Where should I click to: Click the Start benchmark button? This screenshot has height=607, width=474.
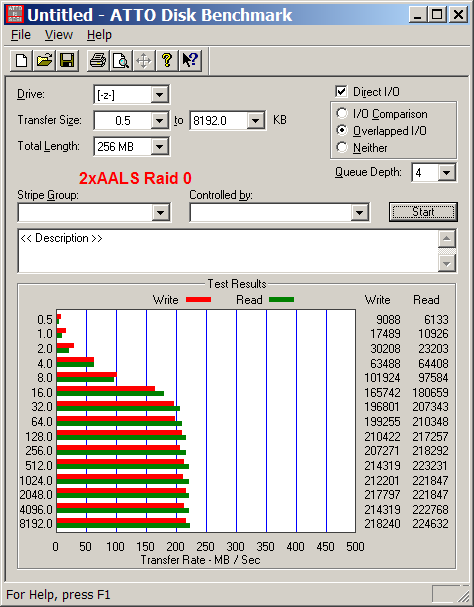(423, 212)
